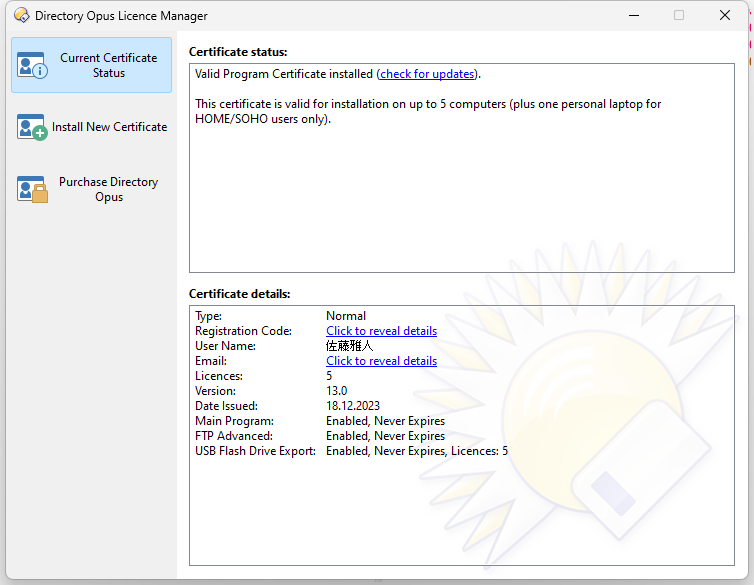The image size is (754, 585).
Task: Go to Purchase Directory Opus label
Action: point(109,189)
